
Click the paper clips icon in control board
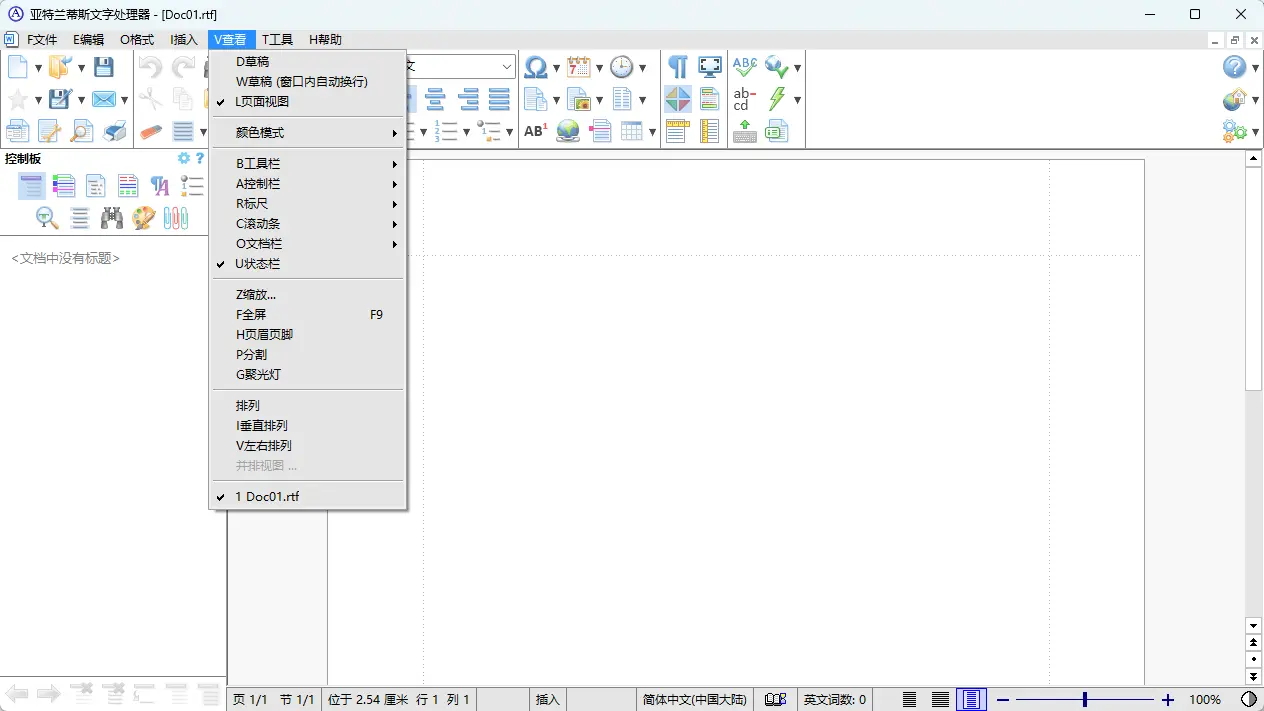pyautogui.click(x=176, y=217)
